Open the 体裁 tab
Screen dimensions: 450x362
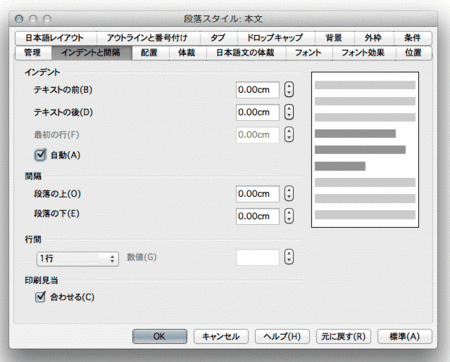[x=187, y=53]
